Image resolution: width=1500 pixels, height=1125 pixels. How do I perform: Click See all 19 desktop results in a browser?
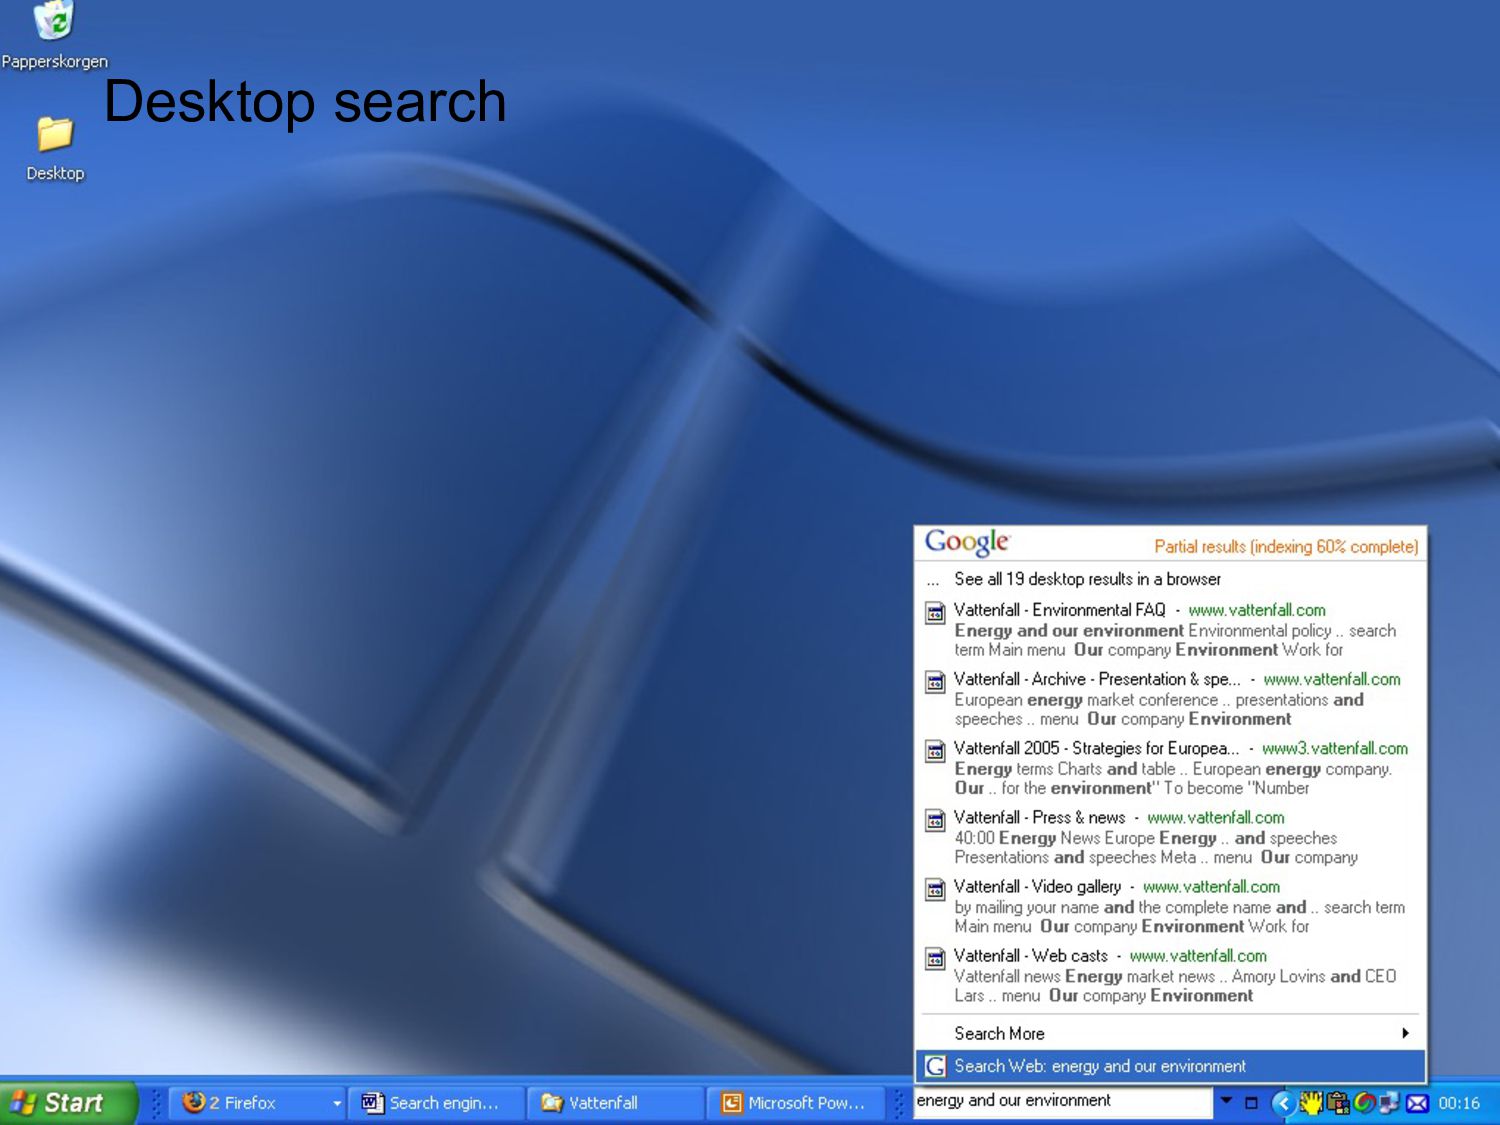click(x=1087, y=579)
